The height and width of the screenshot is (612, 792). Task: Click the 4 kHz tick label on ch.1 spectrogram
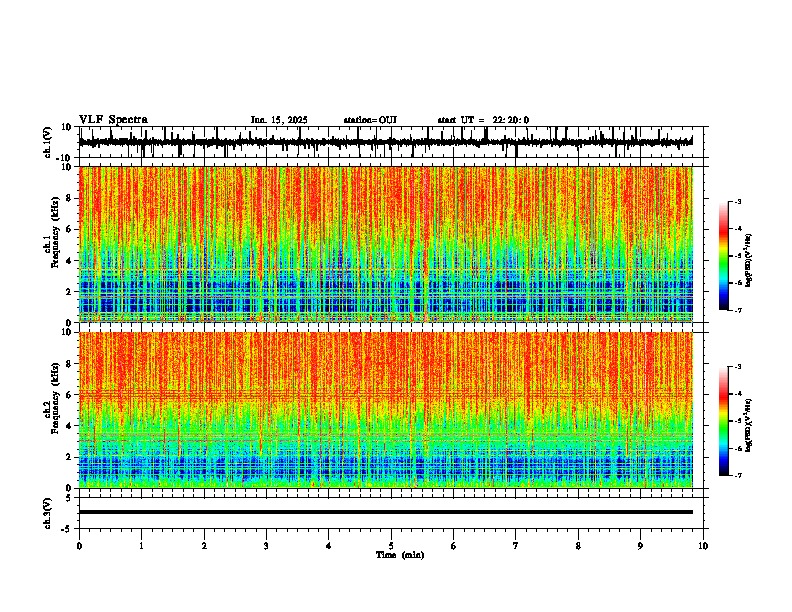coord(69,261)
